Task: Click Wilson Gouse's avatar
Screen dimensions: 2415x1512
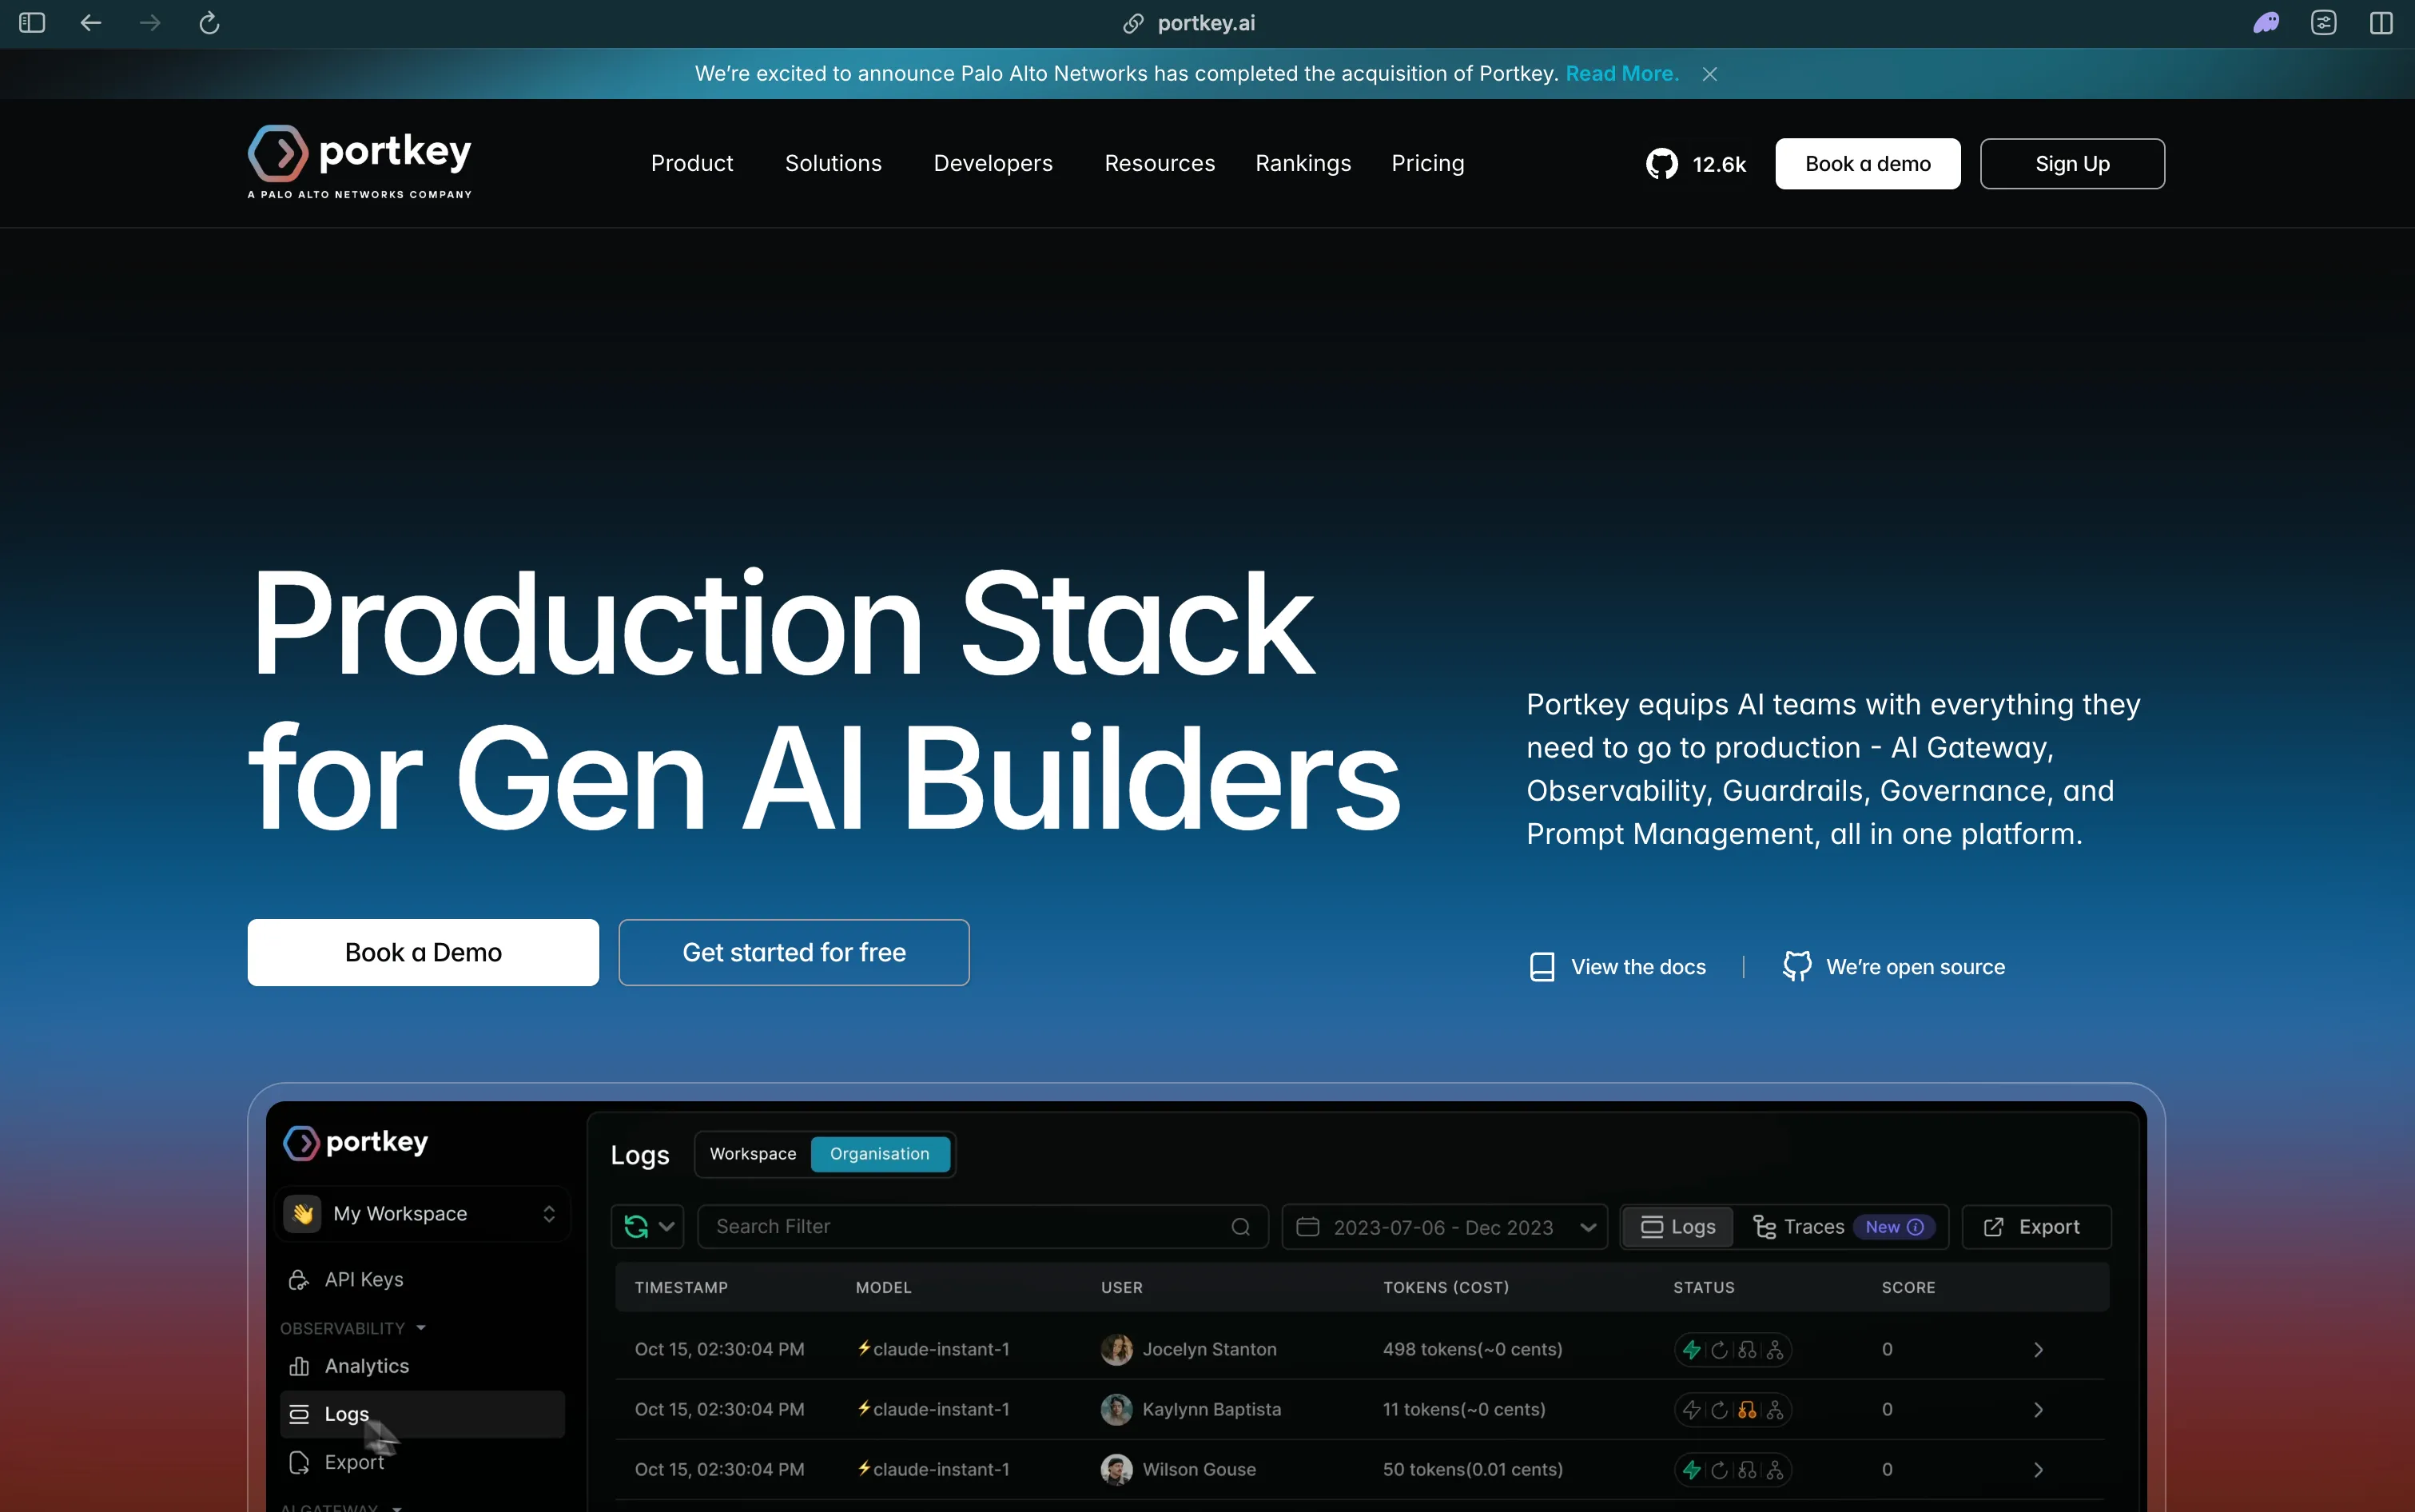Action: (1116, 1470)
